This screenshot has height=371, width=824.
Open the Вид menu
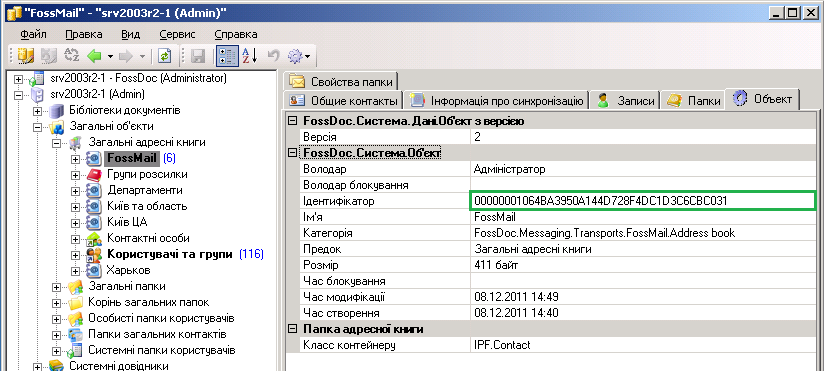(130, 35)
